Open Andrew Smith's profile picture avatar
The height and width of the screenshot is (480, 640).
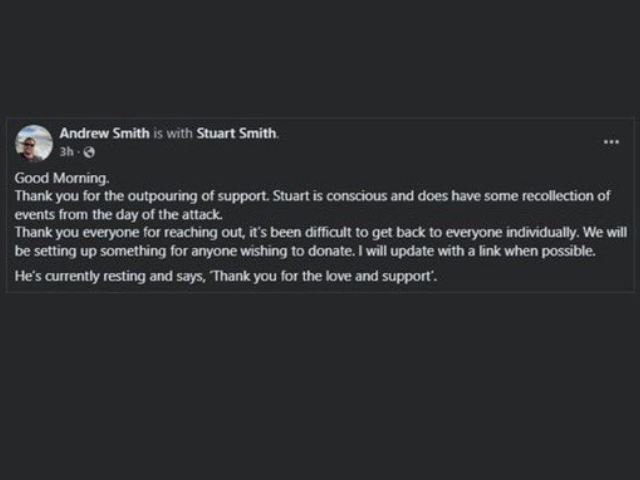coord(34,143)
